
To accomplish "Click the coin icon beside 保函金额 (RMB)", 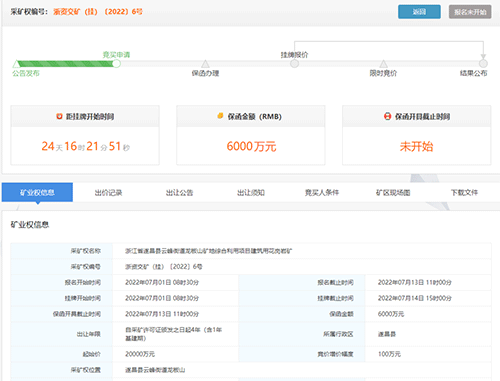I will [x=220, y=116].
